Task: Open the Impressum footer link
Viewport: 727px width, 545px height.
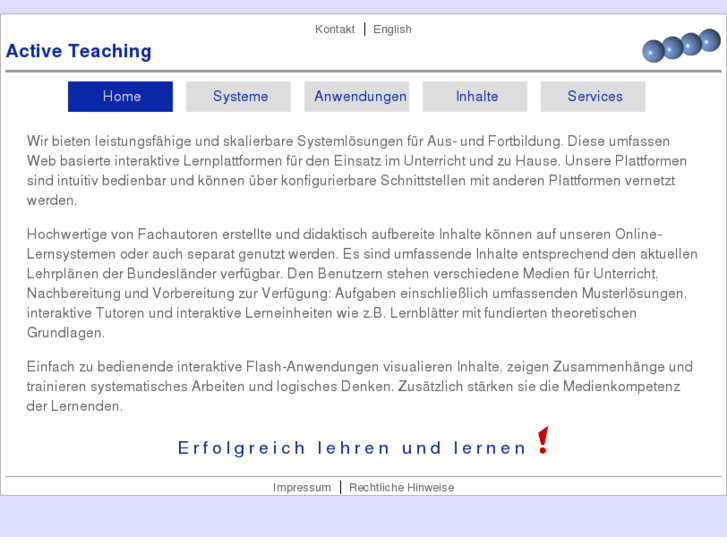Action: [x=302, y=487]
